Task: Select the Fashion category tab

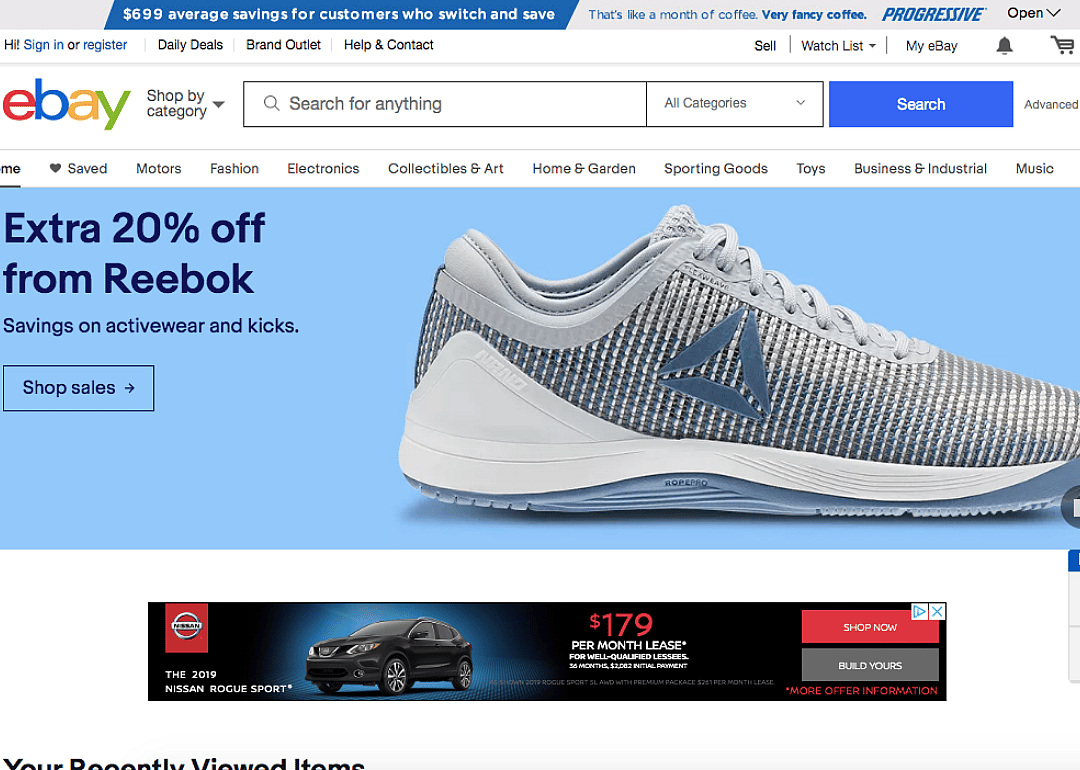Action: click(x=234, y=168)
